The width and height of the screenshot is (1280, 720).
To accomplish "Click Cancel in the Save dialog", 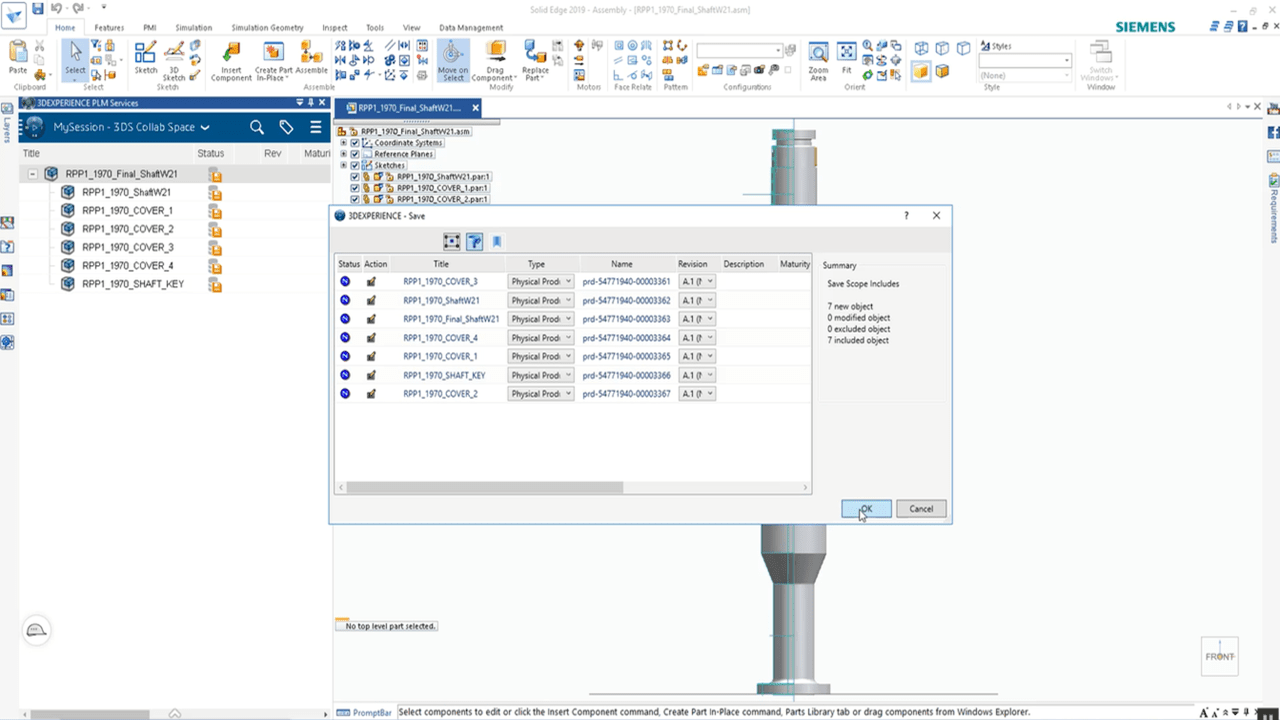I will [921, 509].
